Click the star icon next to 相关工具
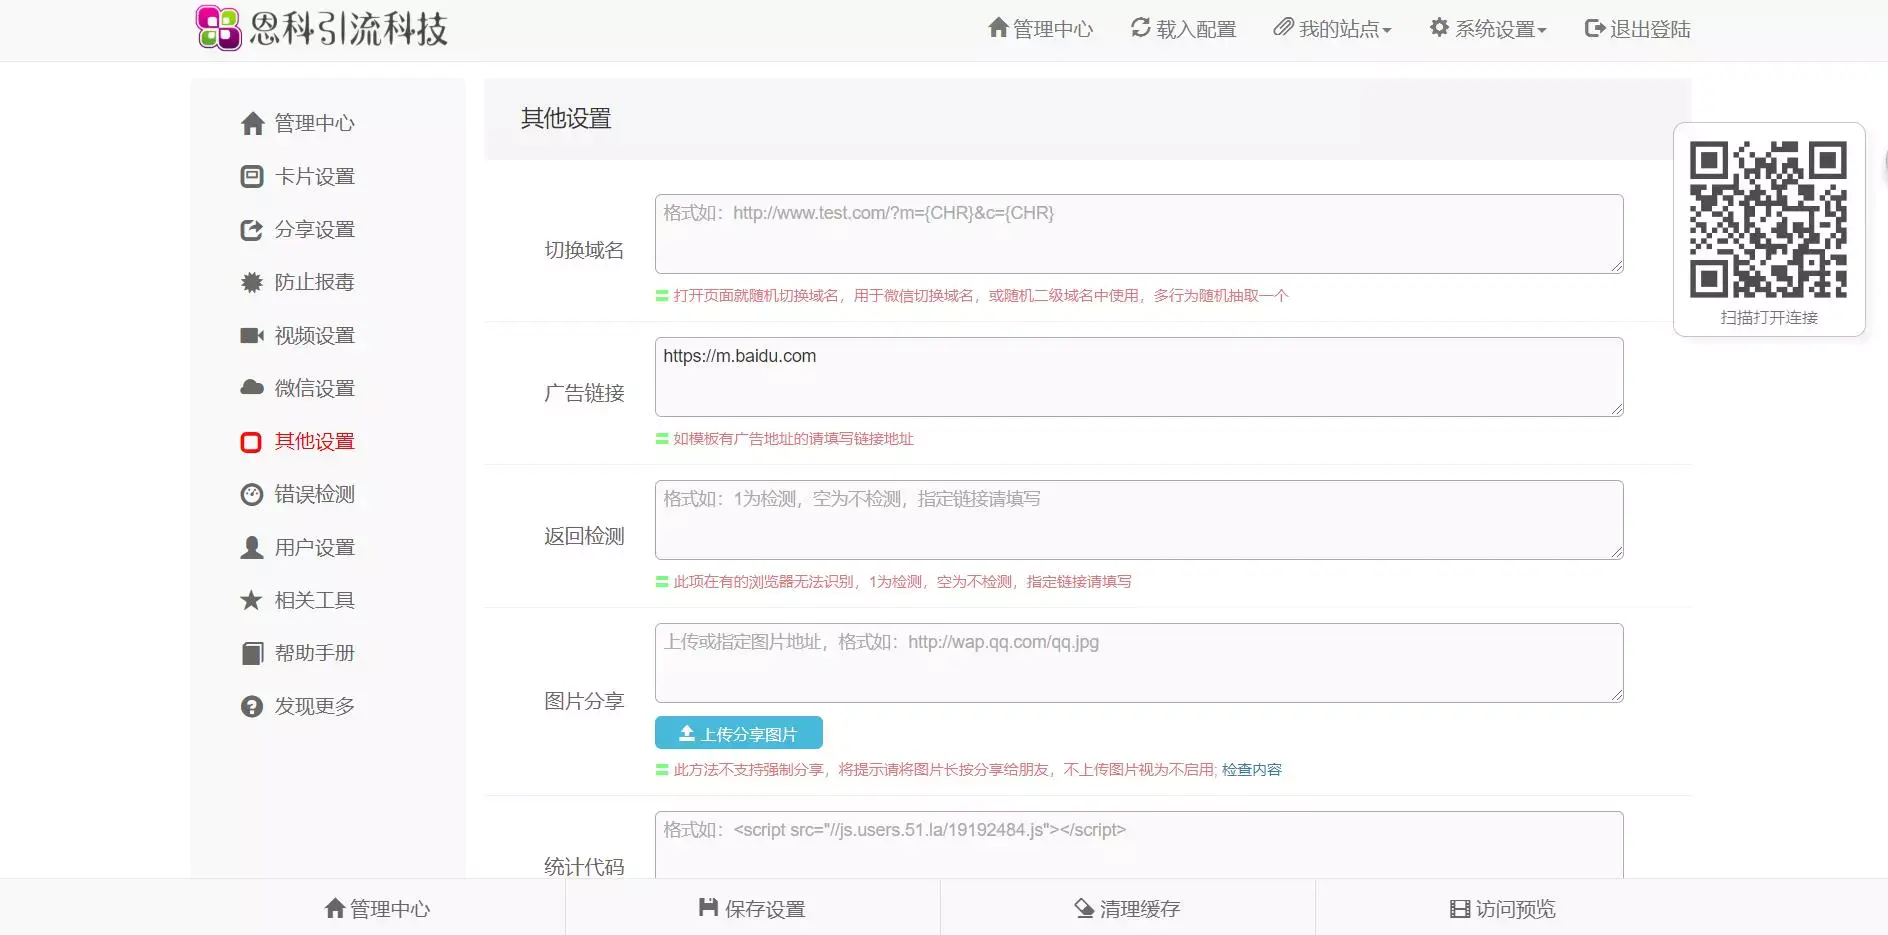1888x935 pixels. click(252, 600)
